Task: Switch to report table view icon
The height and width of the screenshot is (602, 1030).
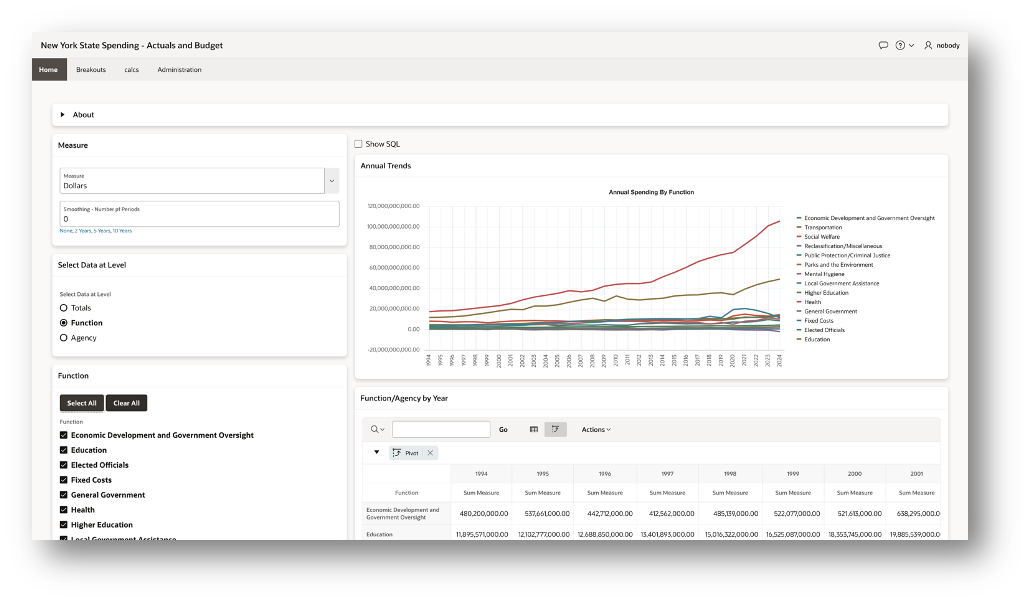Action: (x=533, y=429)
